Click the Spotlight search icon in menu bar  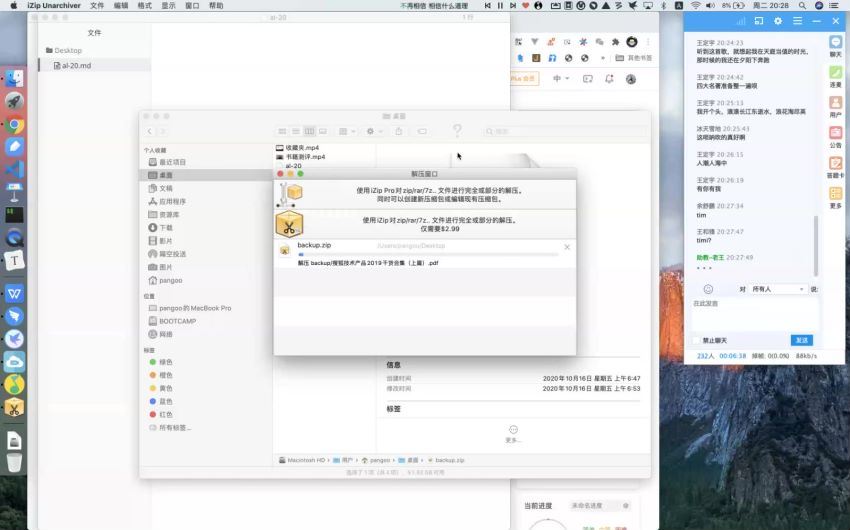(x=802, y=5)
